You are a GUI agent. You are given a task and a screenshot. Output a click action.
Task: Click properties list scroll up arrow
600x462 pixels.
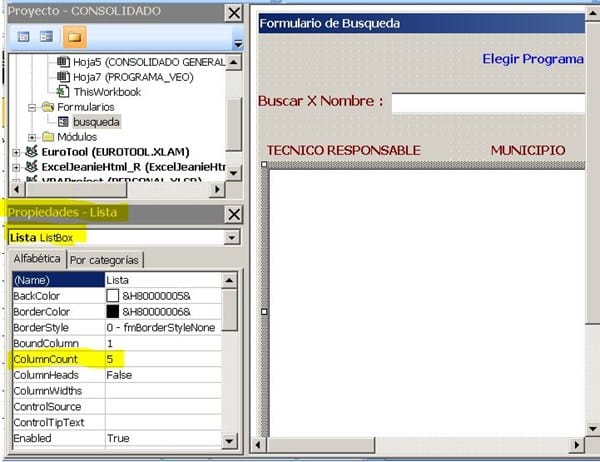pyautogui.click(x=229, y=281)
